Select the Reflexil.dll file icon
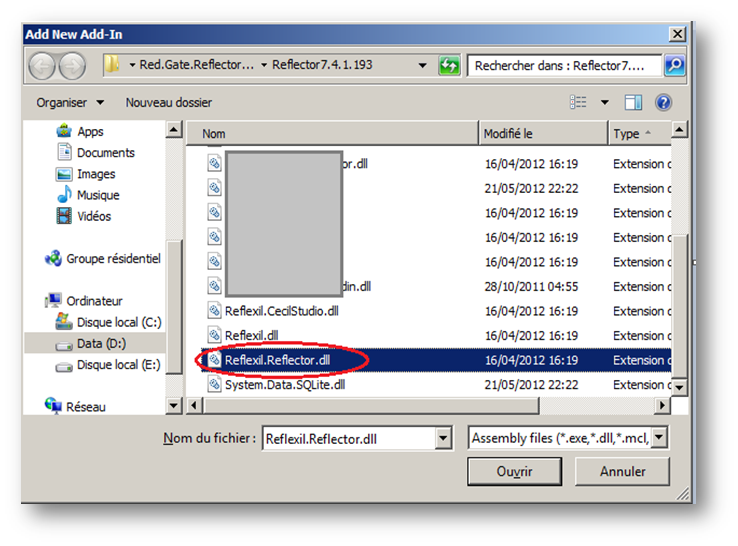Image resolution: width=738 pixels, height=546 pixels. [214, 335]
